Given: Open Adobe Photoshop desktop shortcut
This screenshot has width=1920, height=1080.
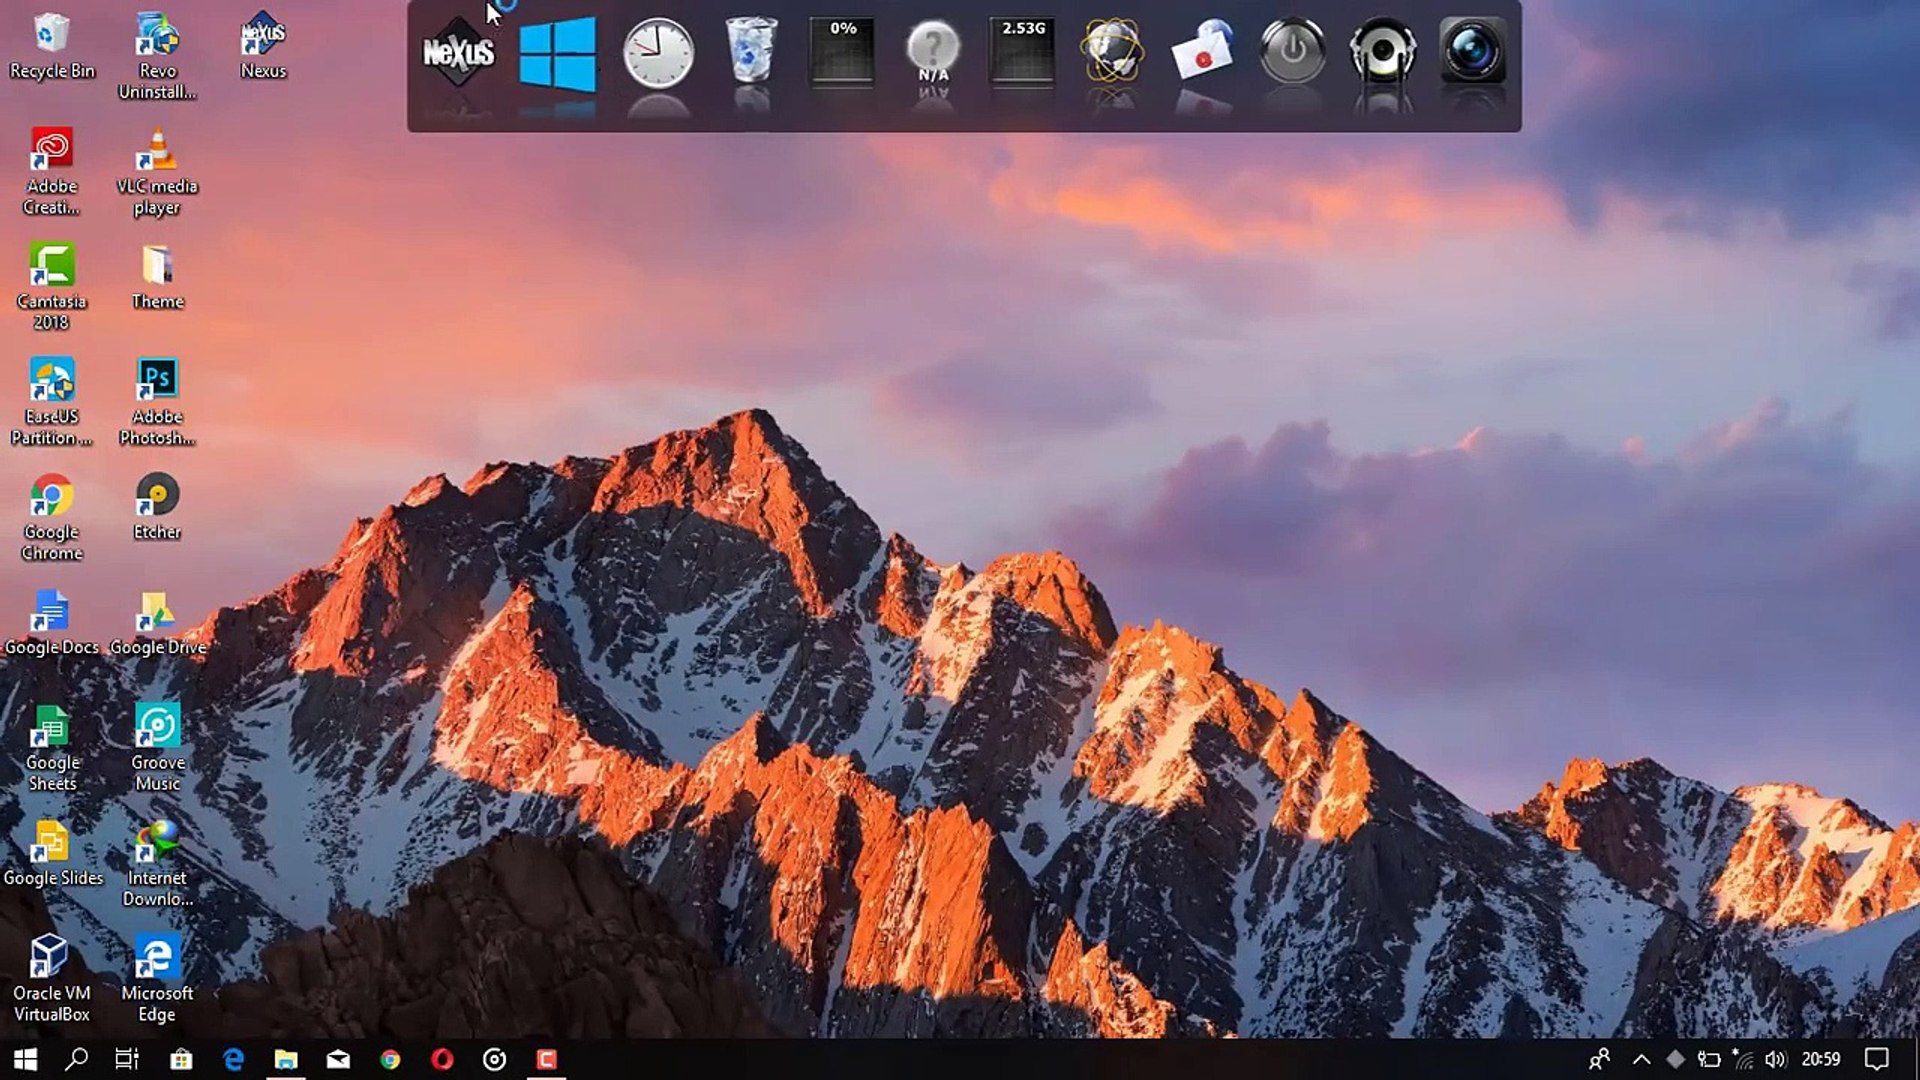Looking at the screenshot, I should click(x=157, y=400).
